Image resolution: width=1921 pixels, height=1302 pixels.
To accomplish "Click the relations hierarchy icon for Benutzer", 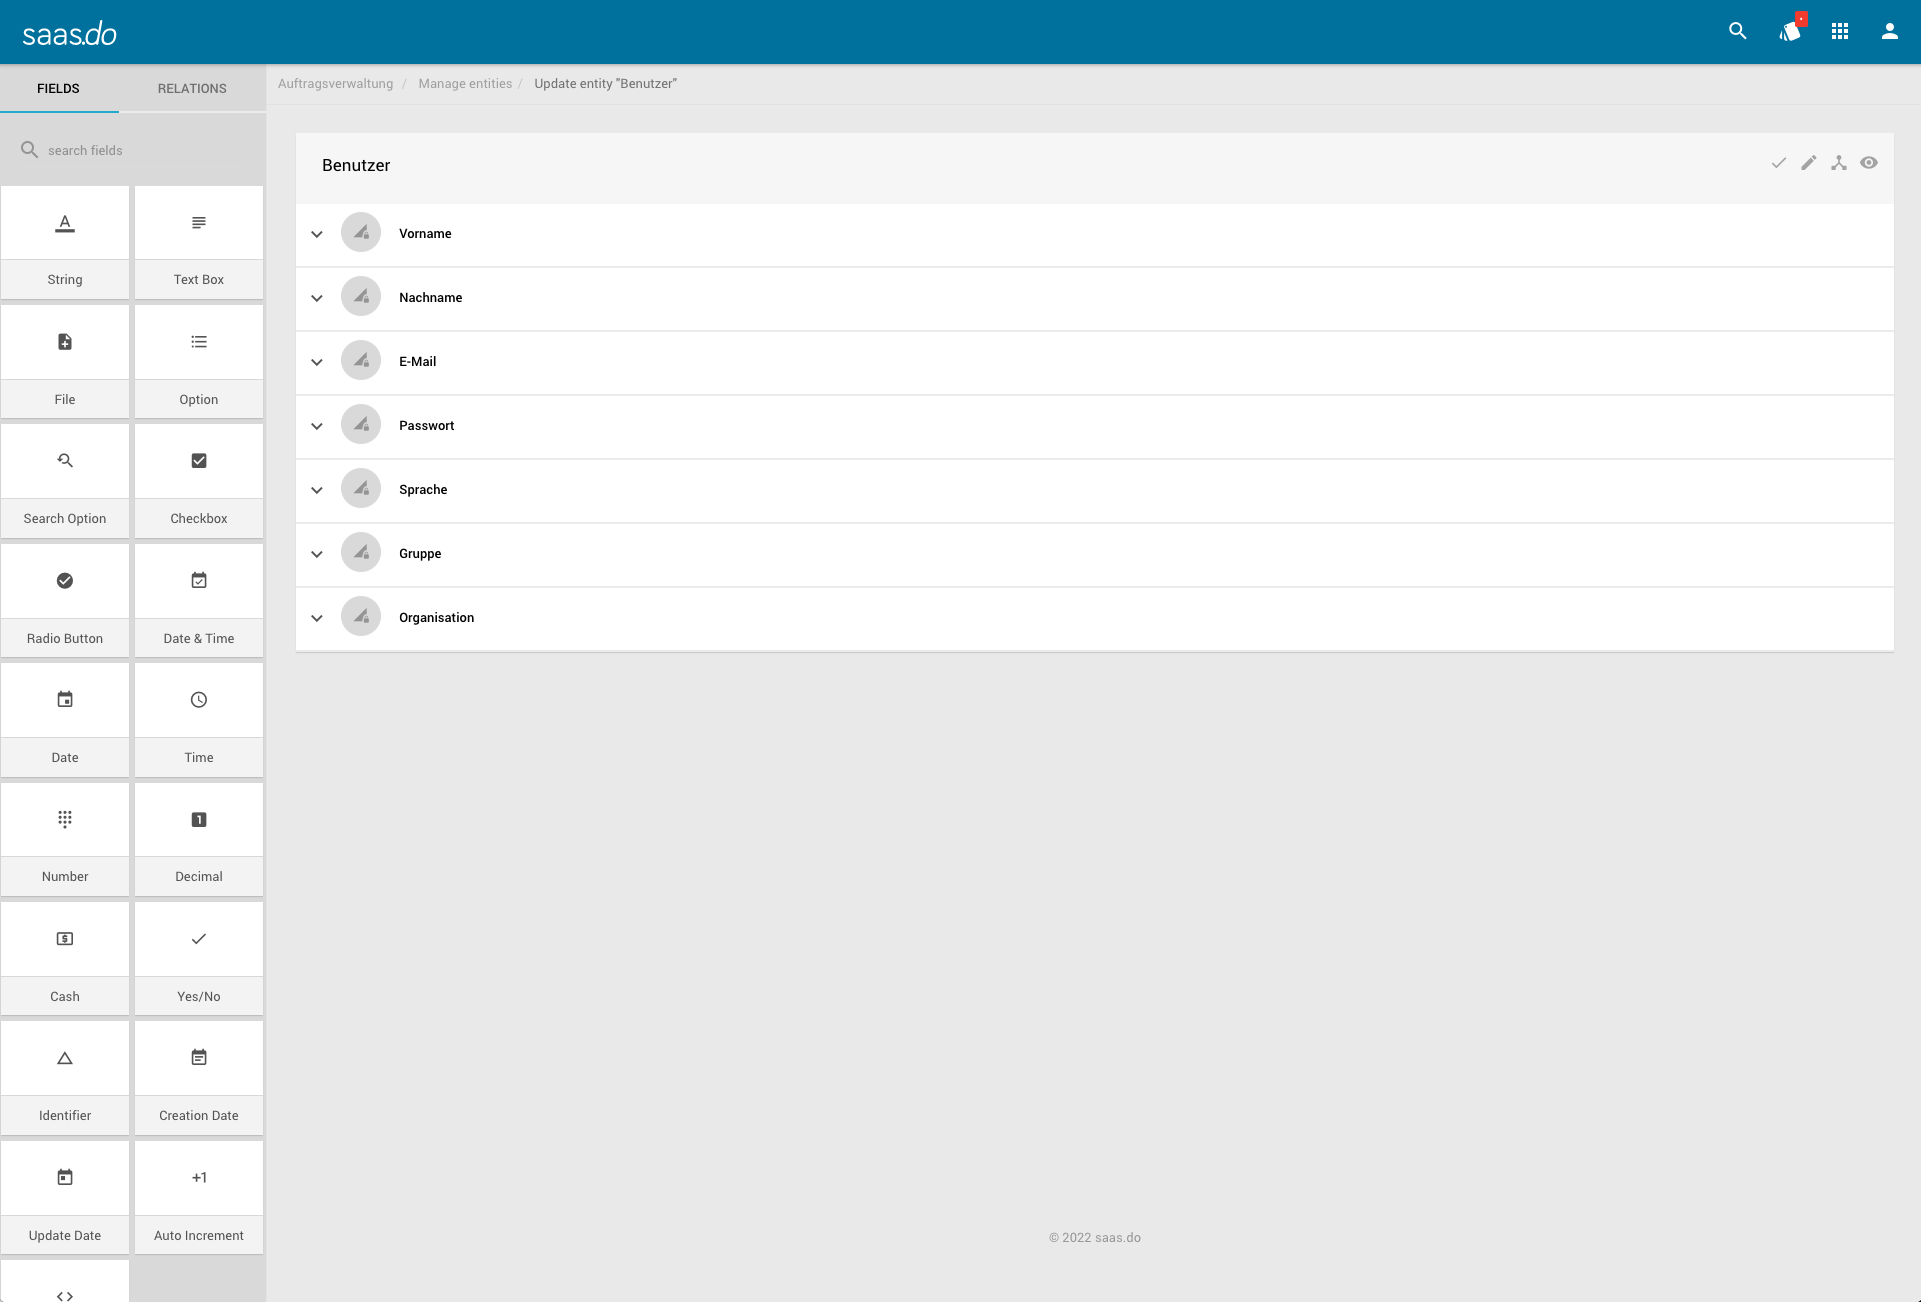I will [x=1839, y=163].
